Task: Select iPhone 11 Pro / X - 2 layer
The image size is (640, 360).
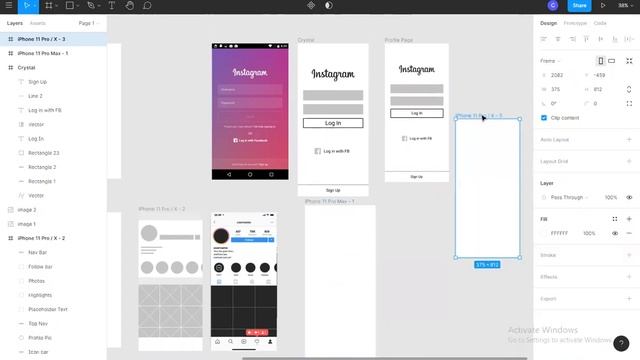Action: (x=53, y=238)
